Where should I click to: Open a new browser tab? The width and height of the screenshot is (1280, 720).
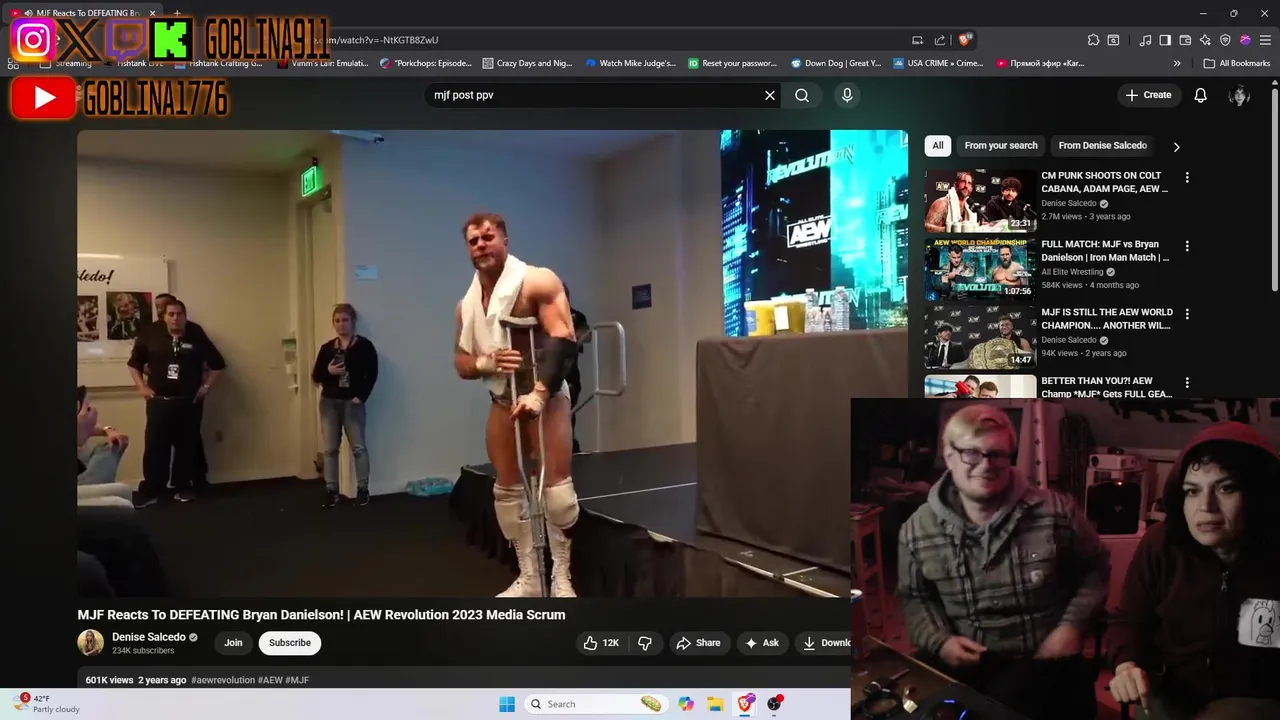click(x=177, y=13)
